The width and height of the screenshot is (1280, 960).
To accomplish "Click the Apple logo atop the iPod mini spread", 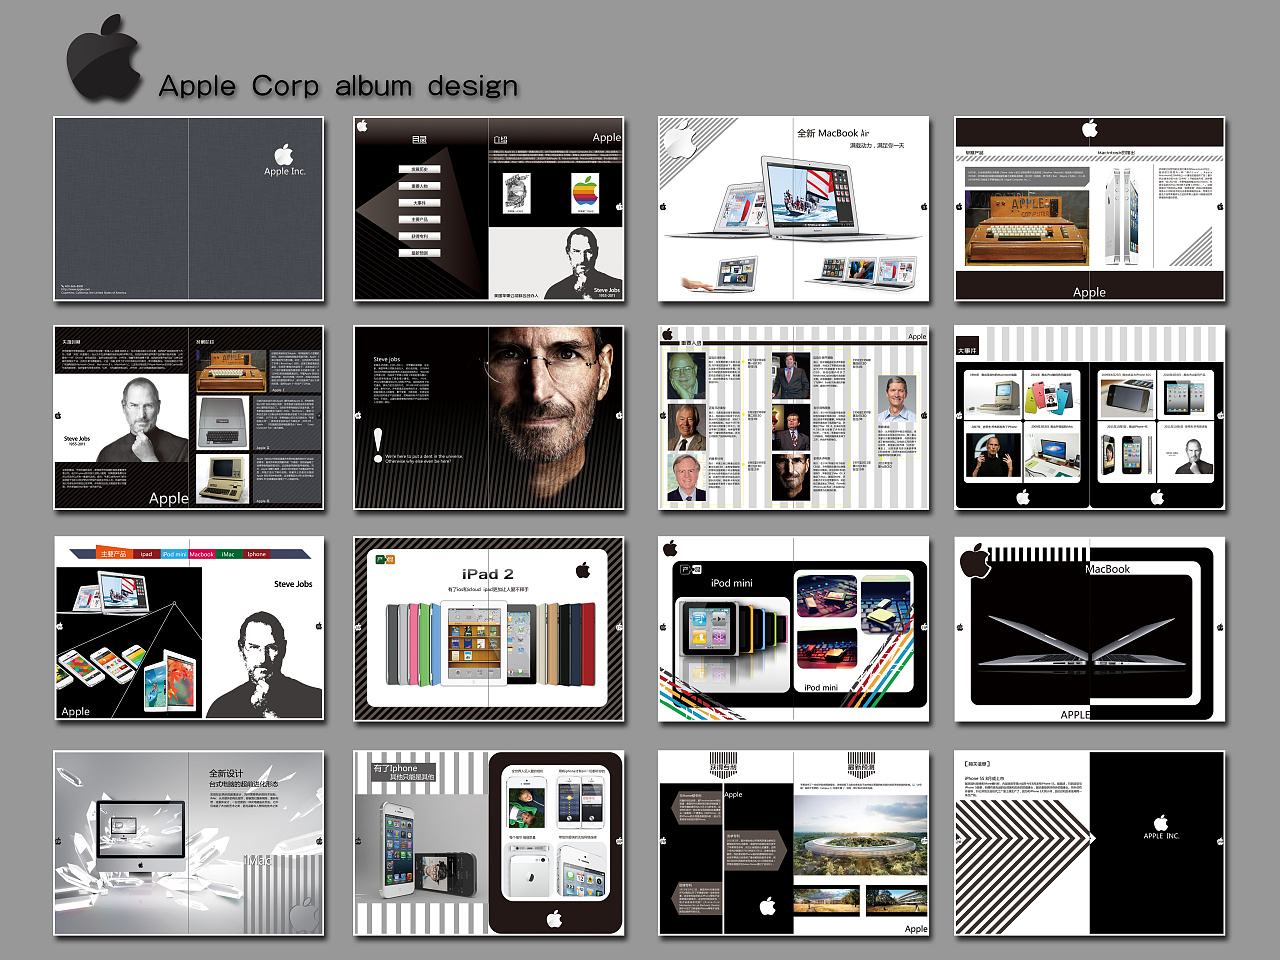I will 670,547.
